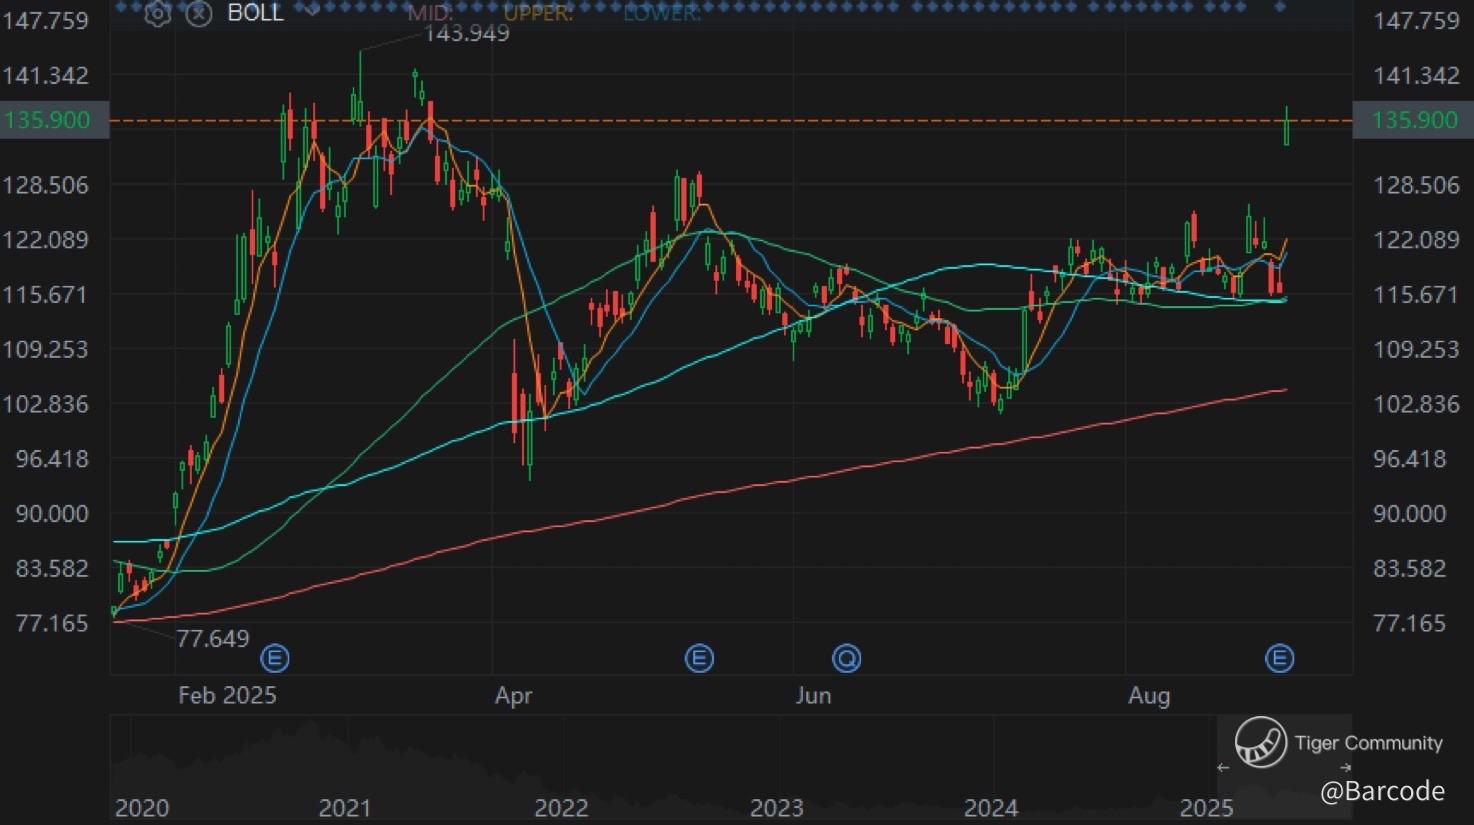Jump to 2022 in the overview timeline
This screenshot has height=825, width=1474.
561,807
